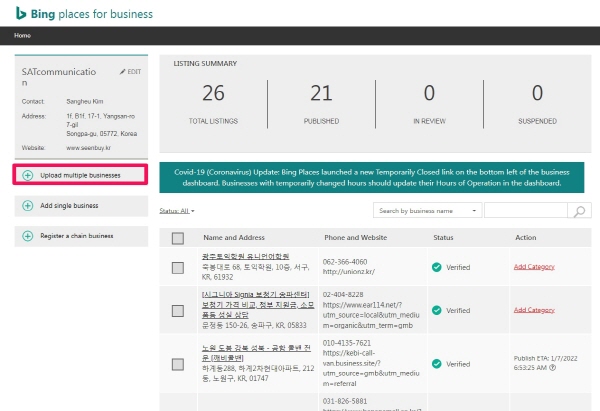Click the www.seenbuy.kr website text

[88, 148]
